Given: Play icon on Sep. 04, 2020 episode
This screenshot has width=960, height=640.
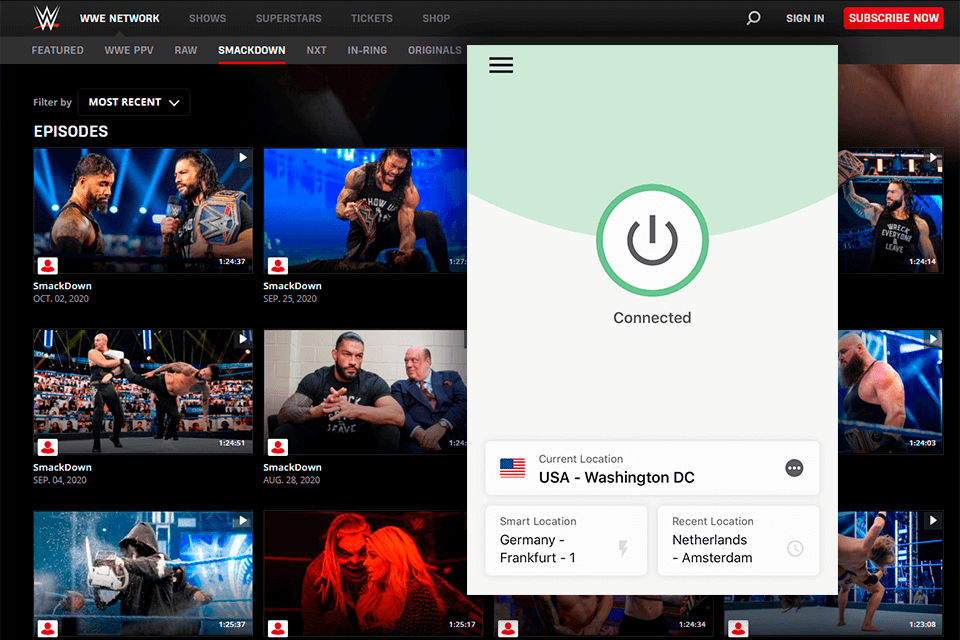Looking at the screenshot, I should [243, 339].
